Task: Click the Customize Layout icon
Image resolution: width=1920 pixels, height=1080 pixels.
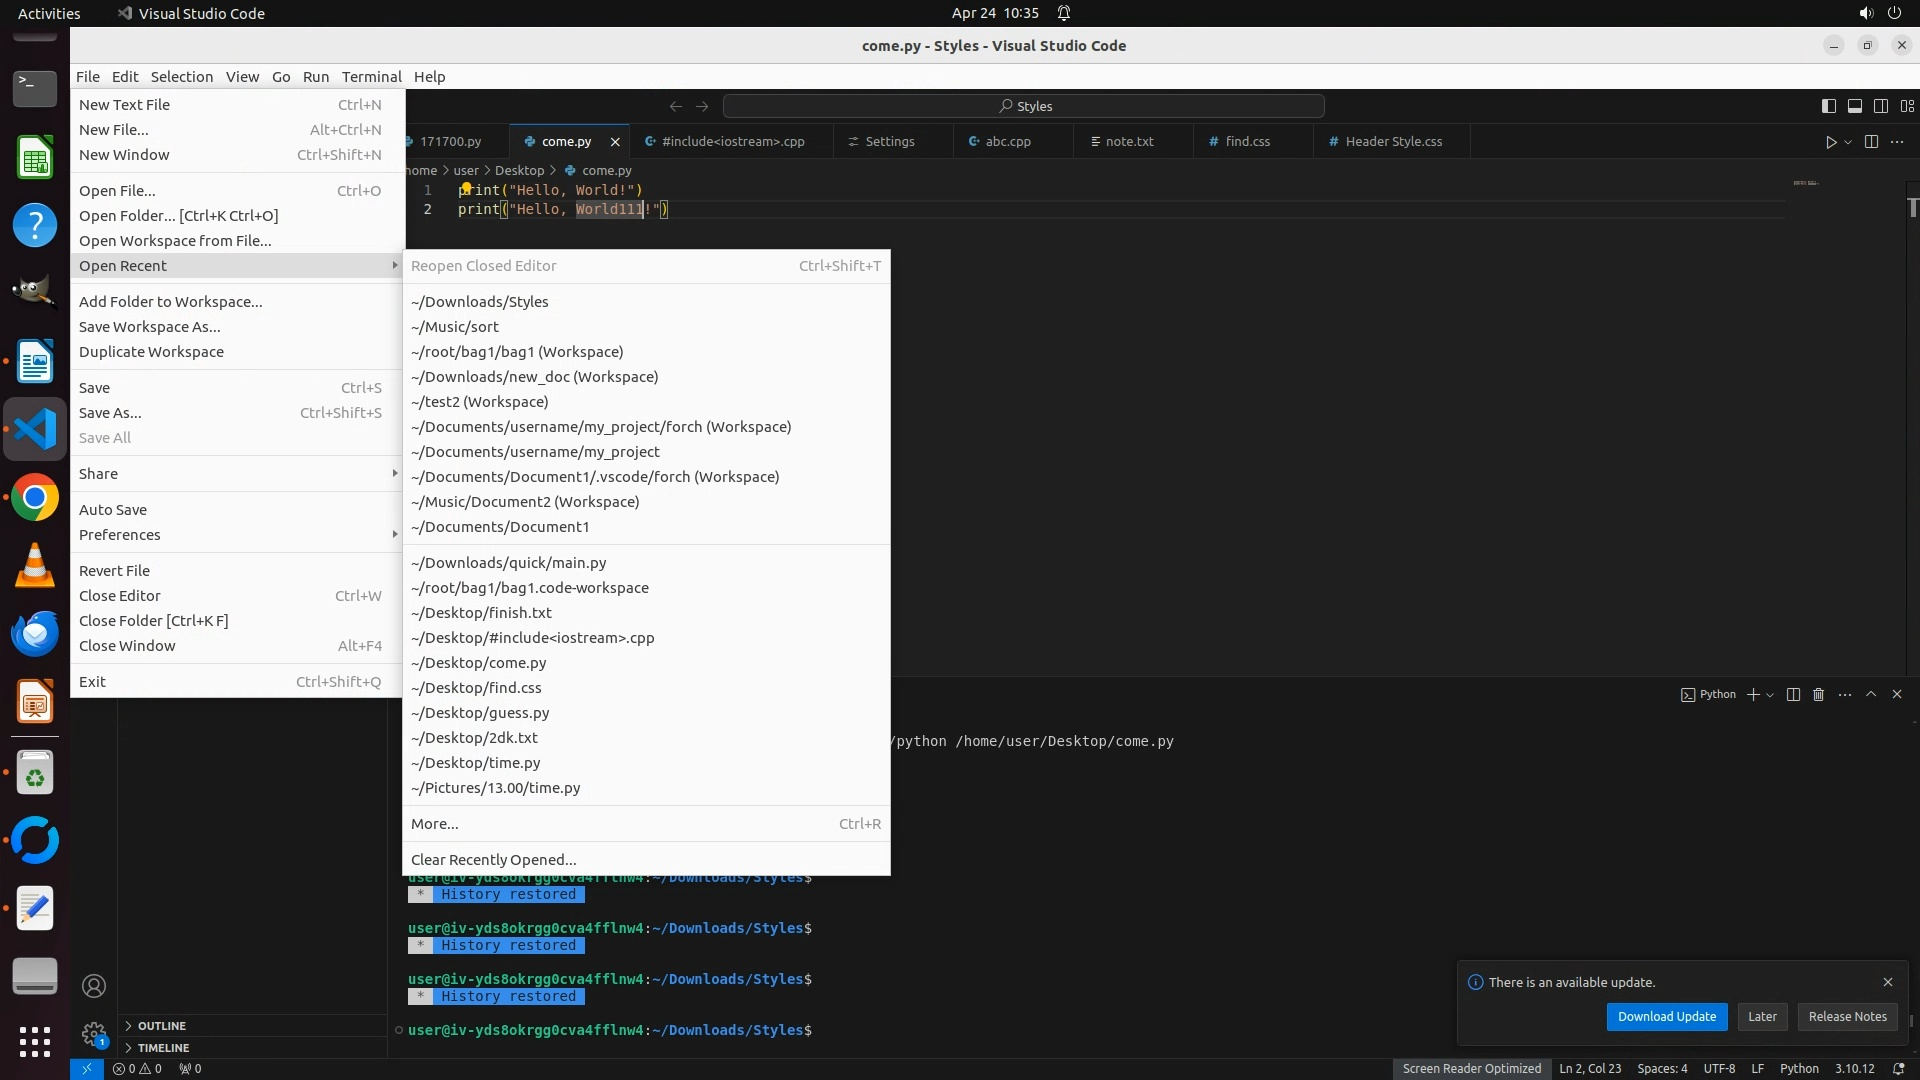Action: [1907, 106]
